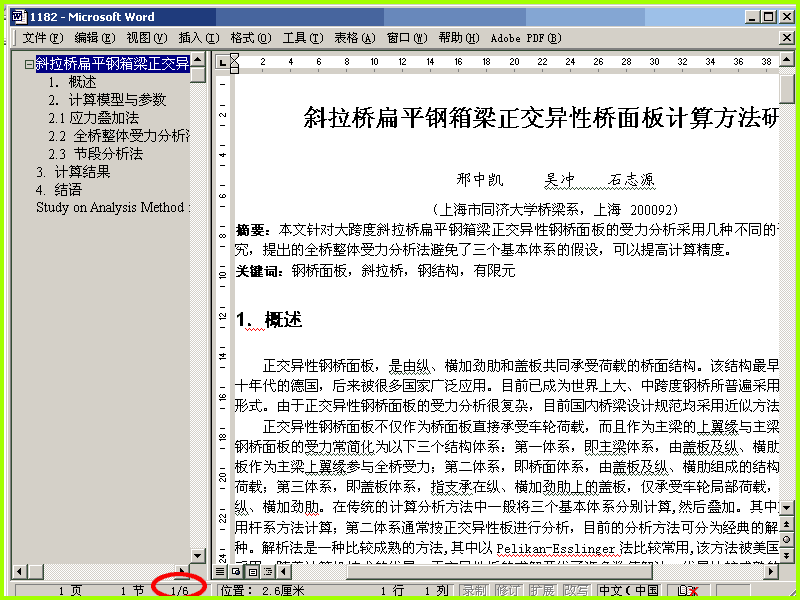Click Select Browse Object round button
This screenshot has height=600, width=800.
pyautogui.click(x=786, y=540)
